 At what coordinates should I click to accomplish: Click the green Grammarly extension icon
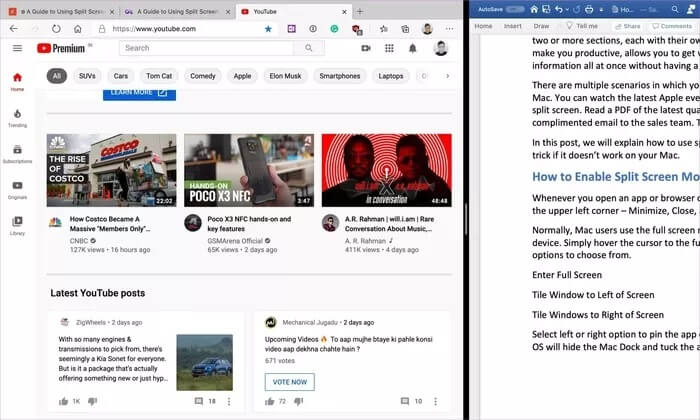334,29
